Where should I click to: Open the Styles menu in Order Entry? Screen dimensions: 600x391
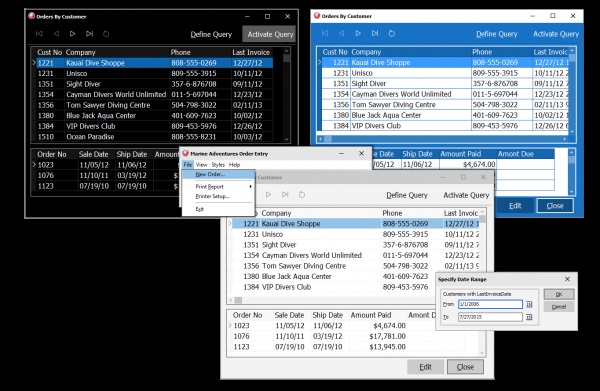(218, 165)
